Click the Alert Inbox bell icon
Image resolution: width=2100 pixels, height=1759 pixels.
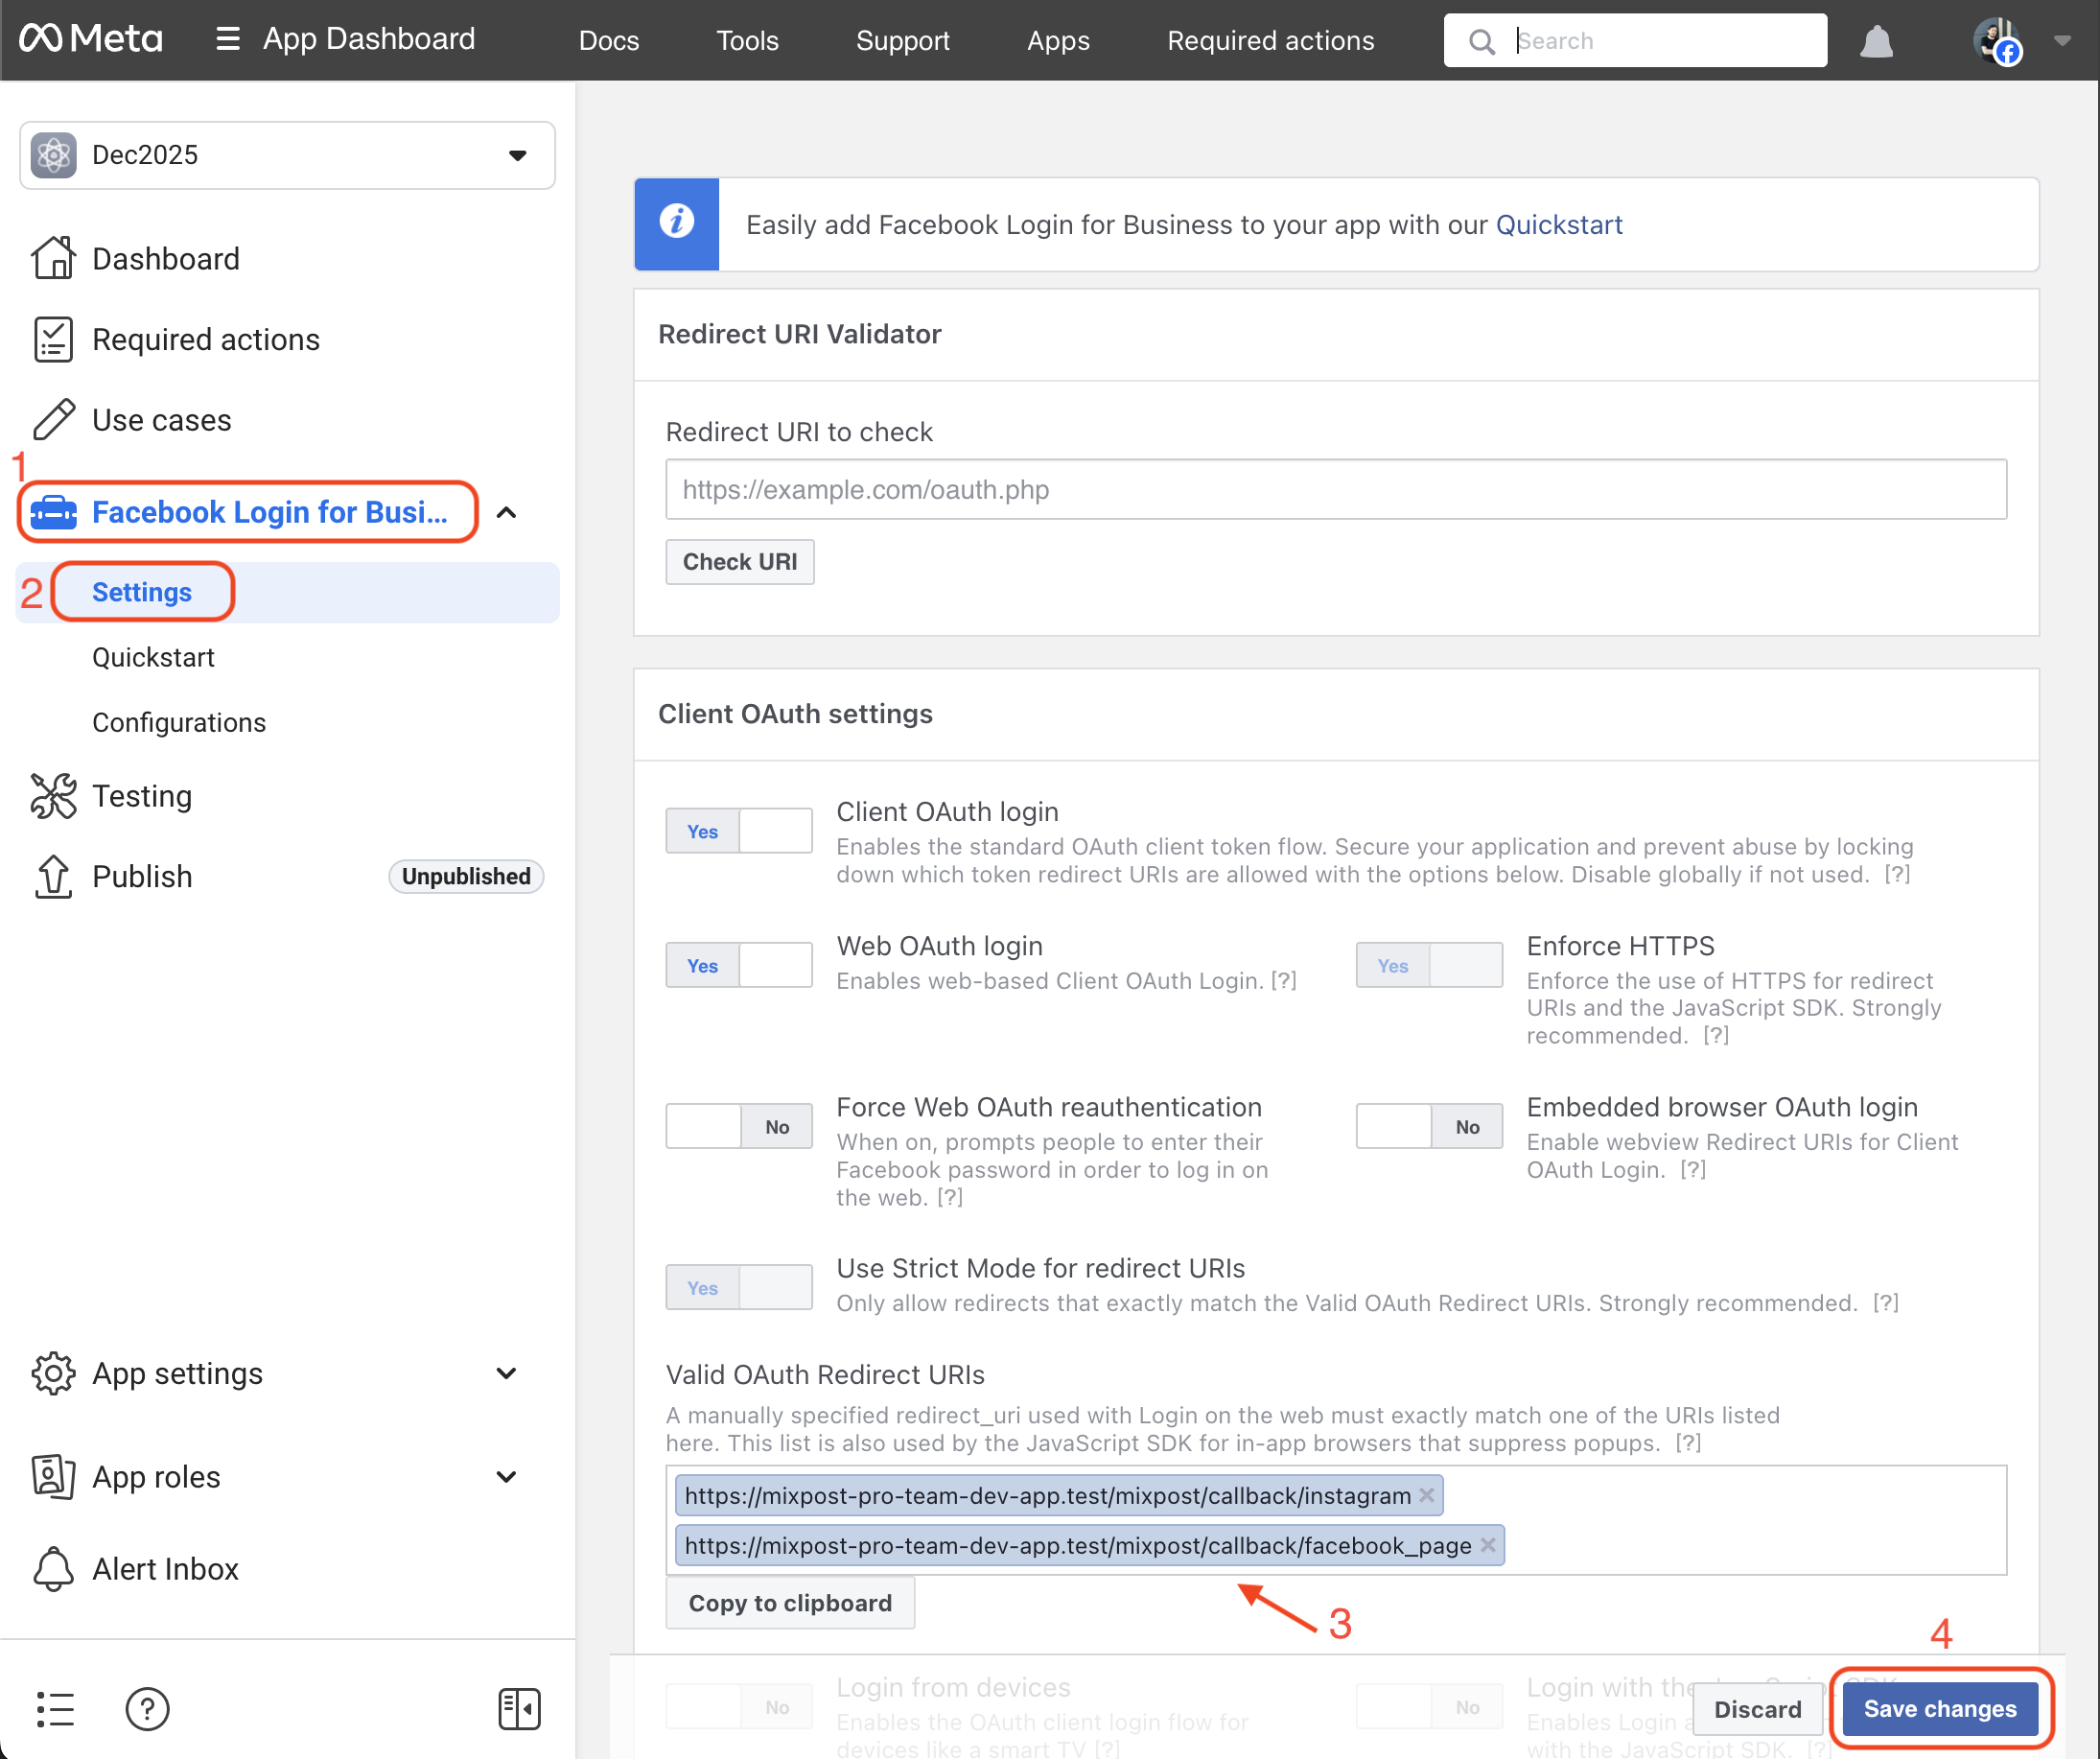tap(53, 1568)
